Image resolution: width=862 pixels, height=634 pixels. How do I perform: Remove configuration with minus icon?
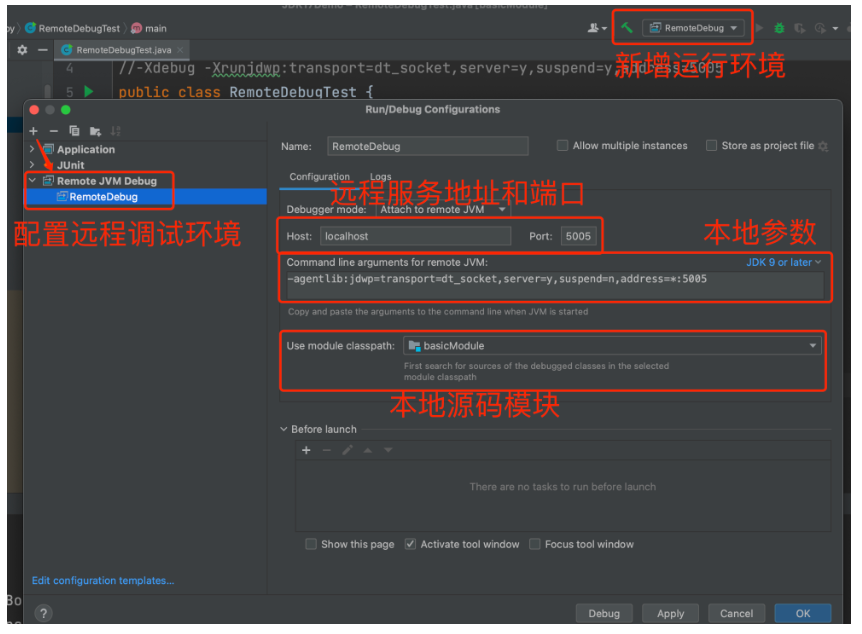tap(53, 131)
